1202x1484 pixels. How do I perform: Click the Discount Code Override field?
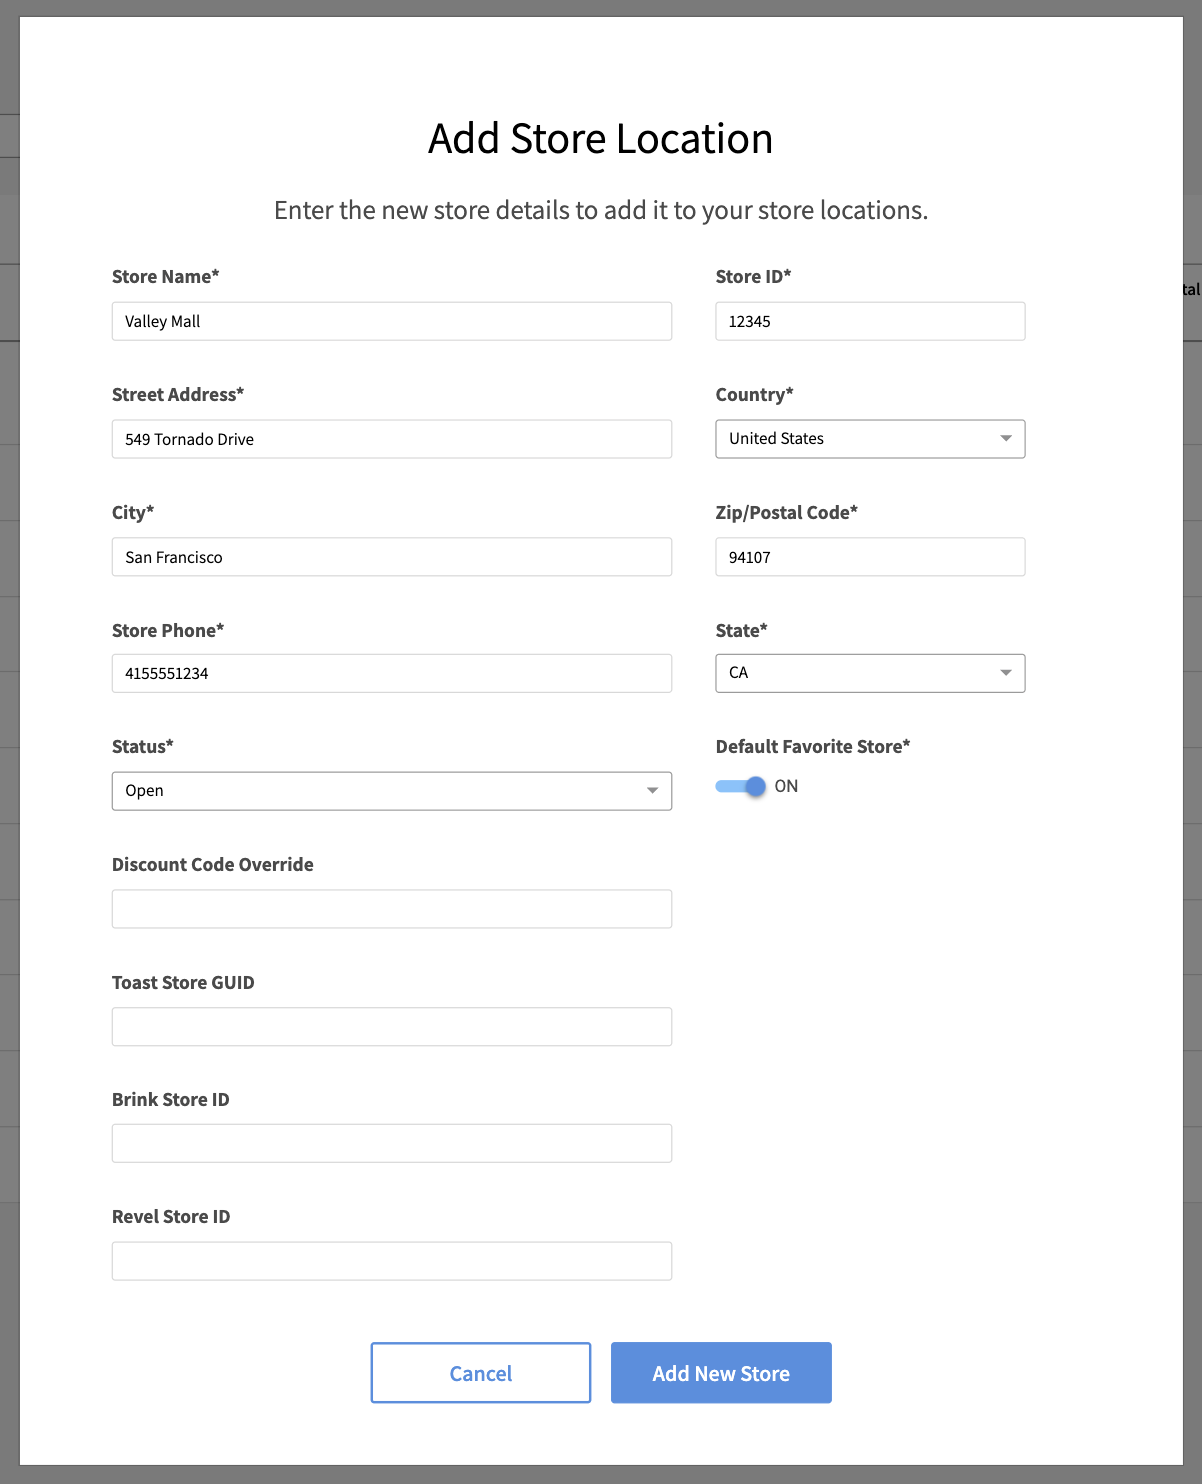coord(391,909)
